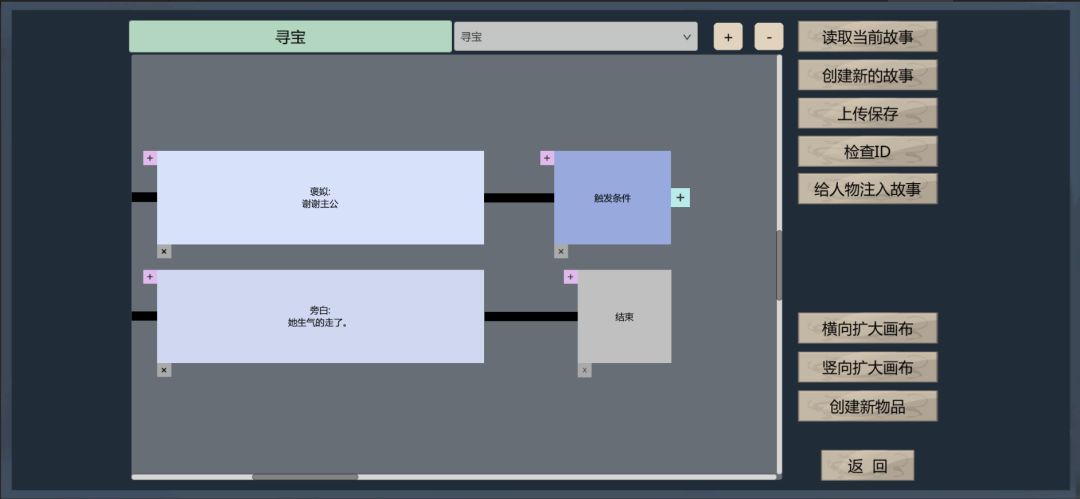Click the 检查ID button
The image size is (1080, 499).
pyautogui.click(x=867, y=152)
